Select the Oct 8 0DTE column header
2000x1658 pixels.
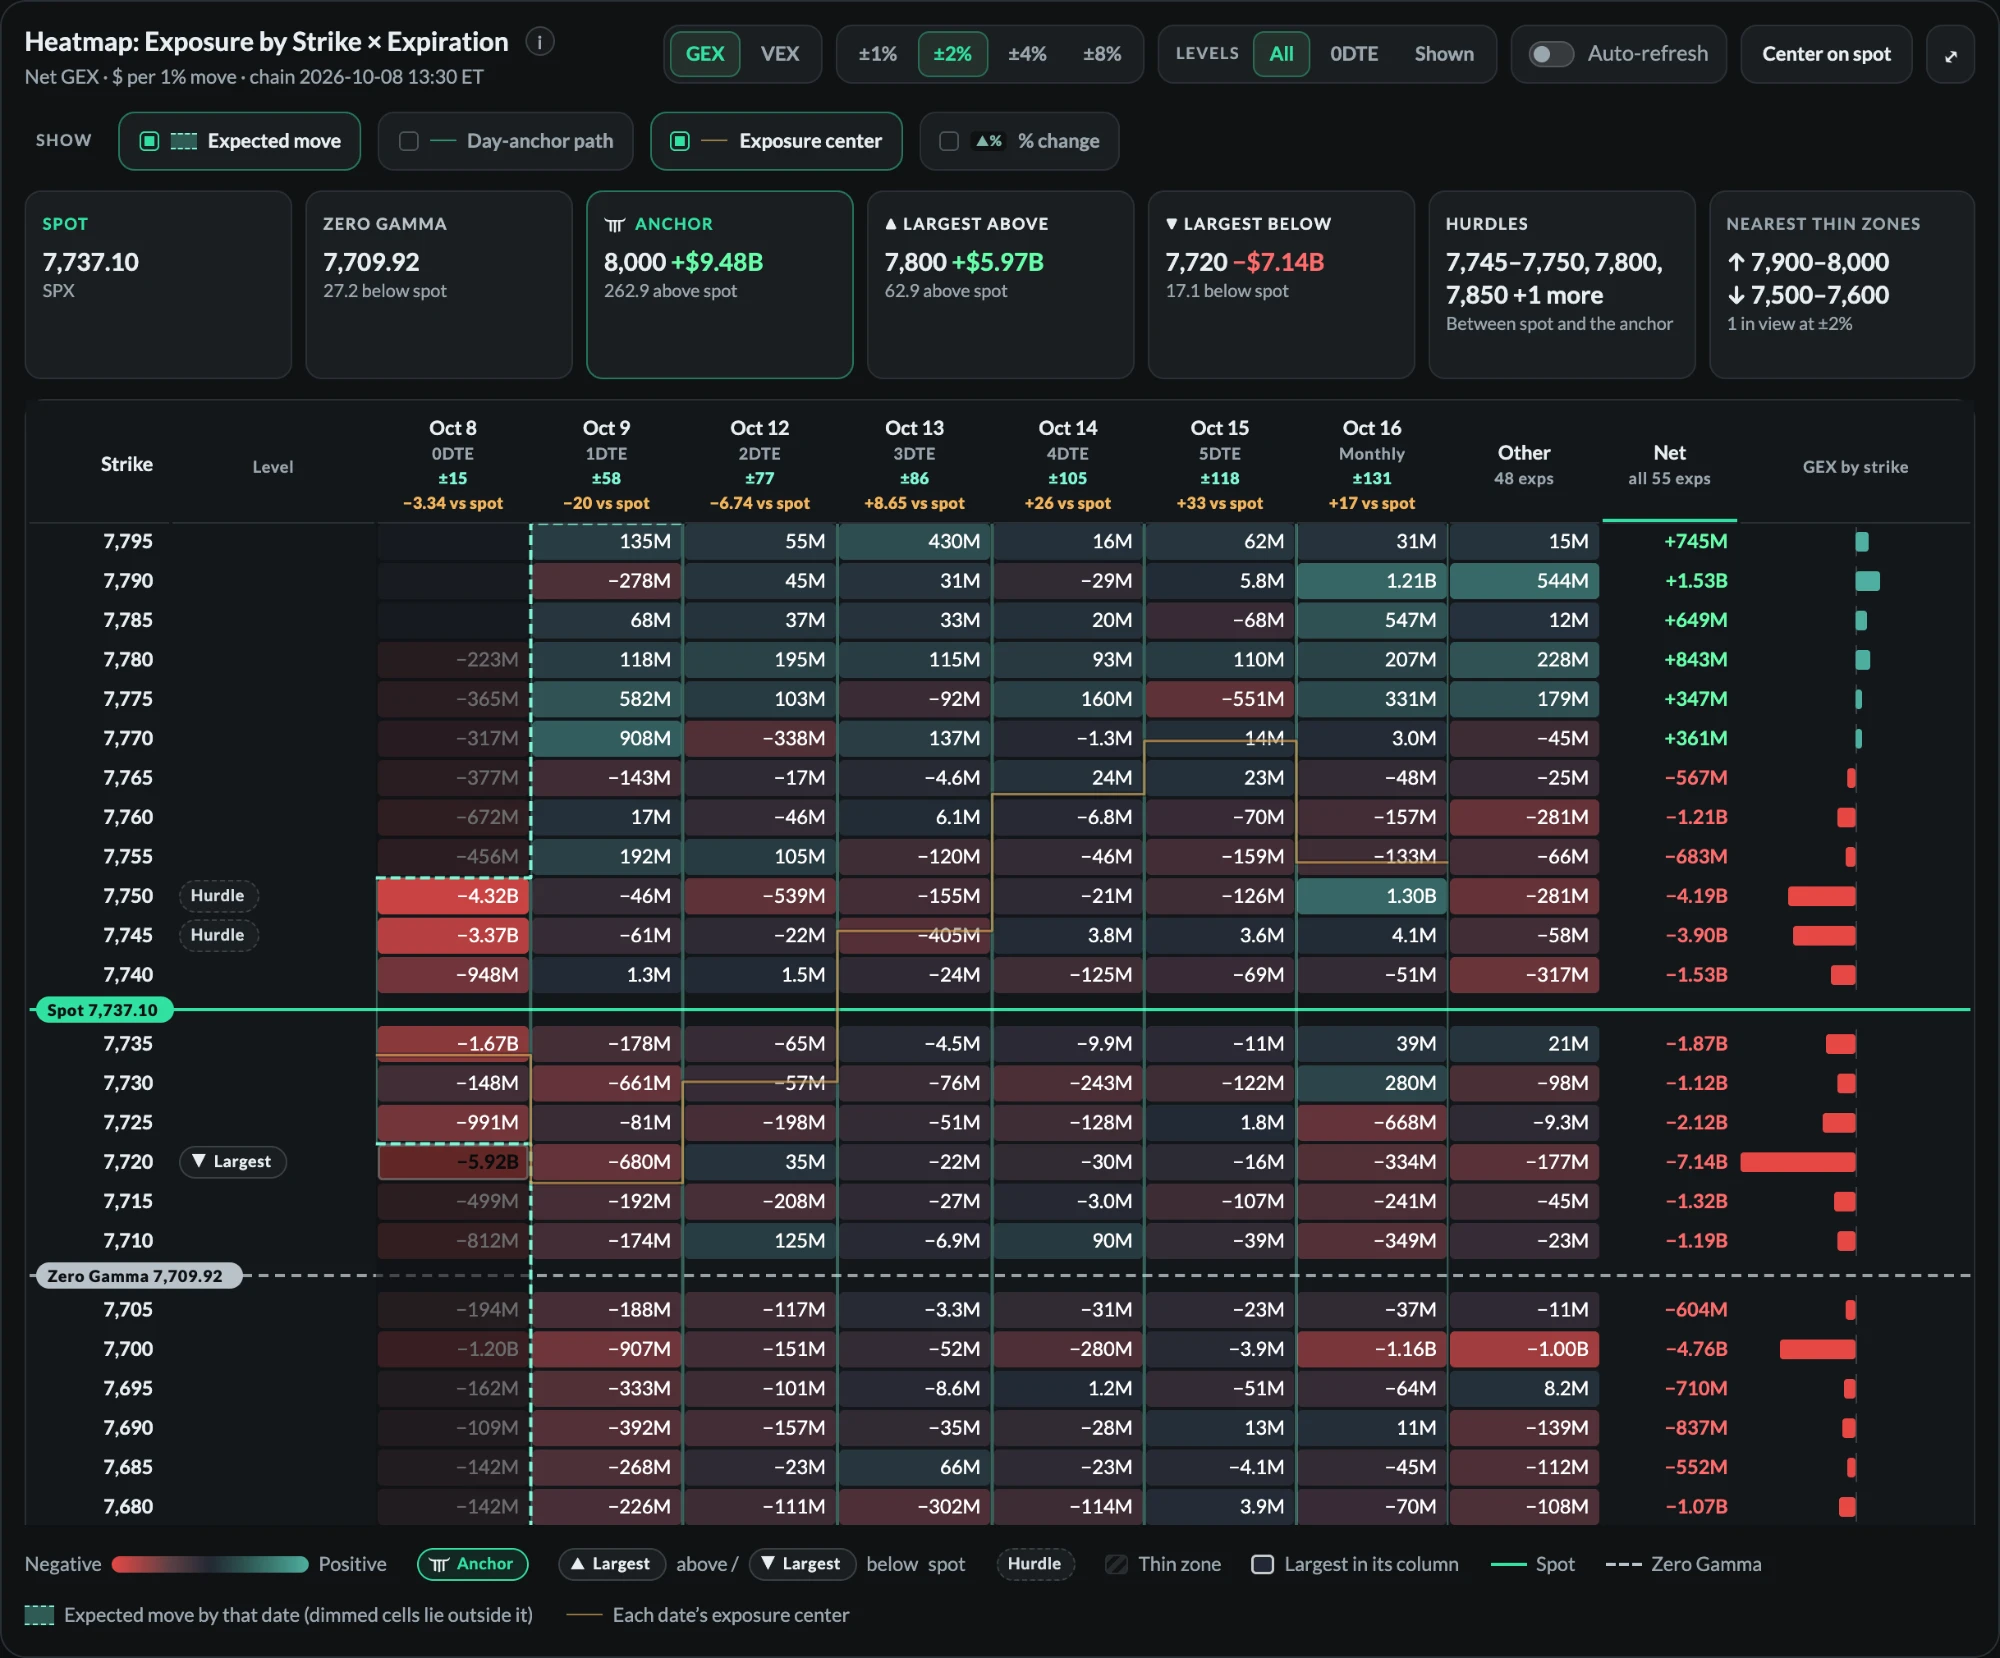[x=453, y=465]
